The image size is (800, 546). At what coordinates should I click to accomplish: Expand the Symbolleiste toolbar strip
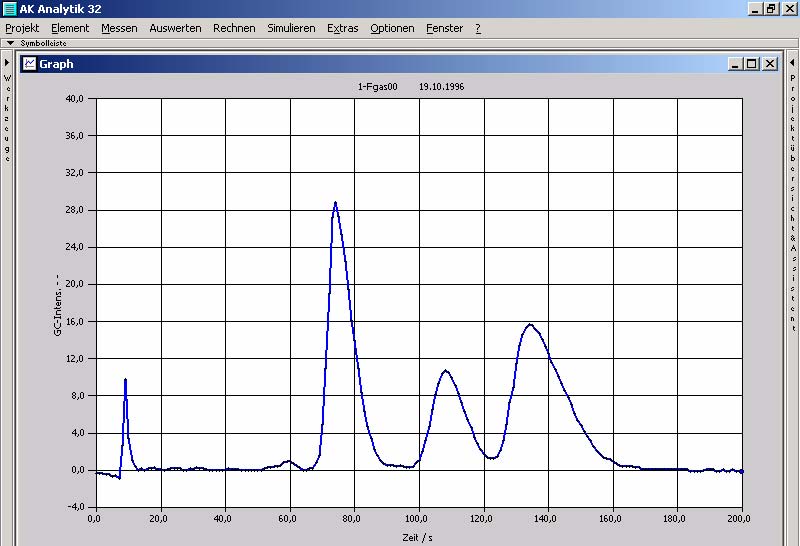coord(9,43)
